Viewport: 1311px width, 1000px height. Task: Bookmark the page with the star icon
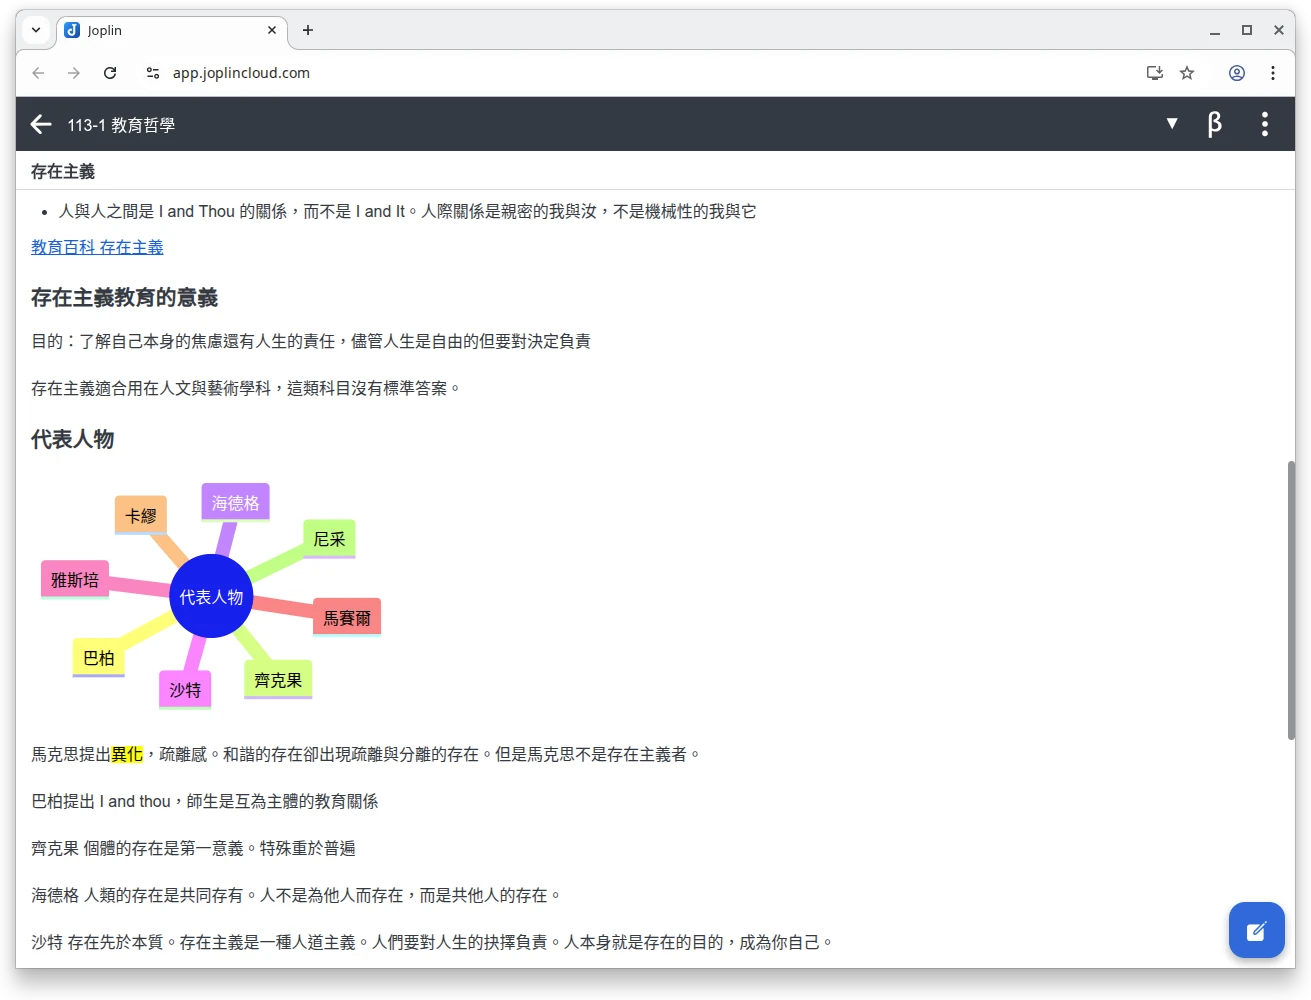coord(1187,72)
